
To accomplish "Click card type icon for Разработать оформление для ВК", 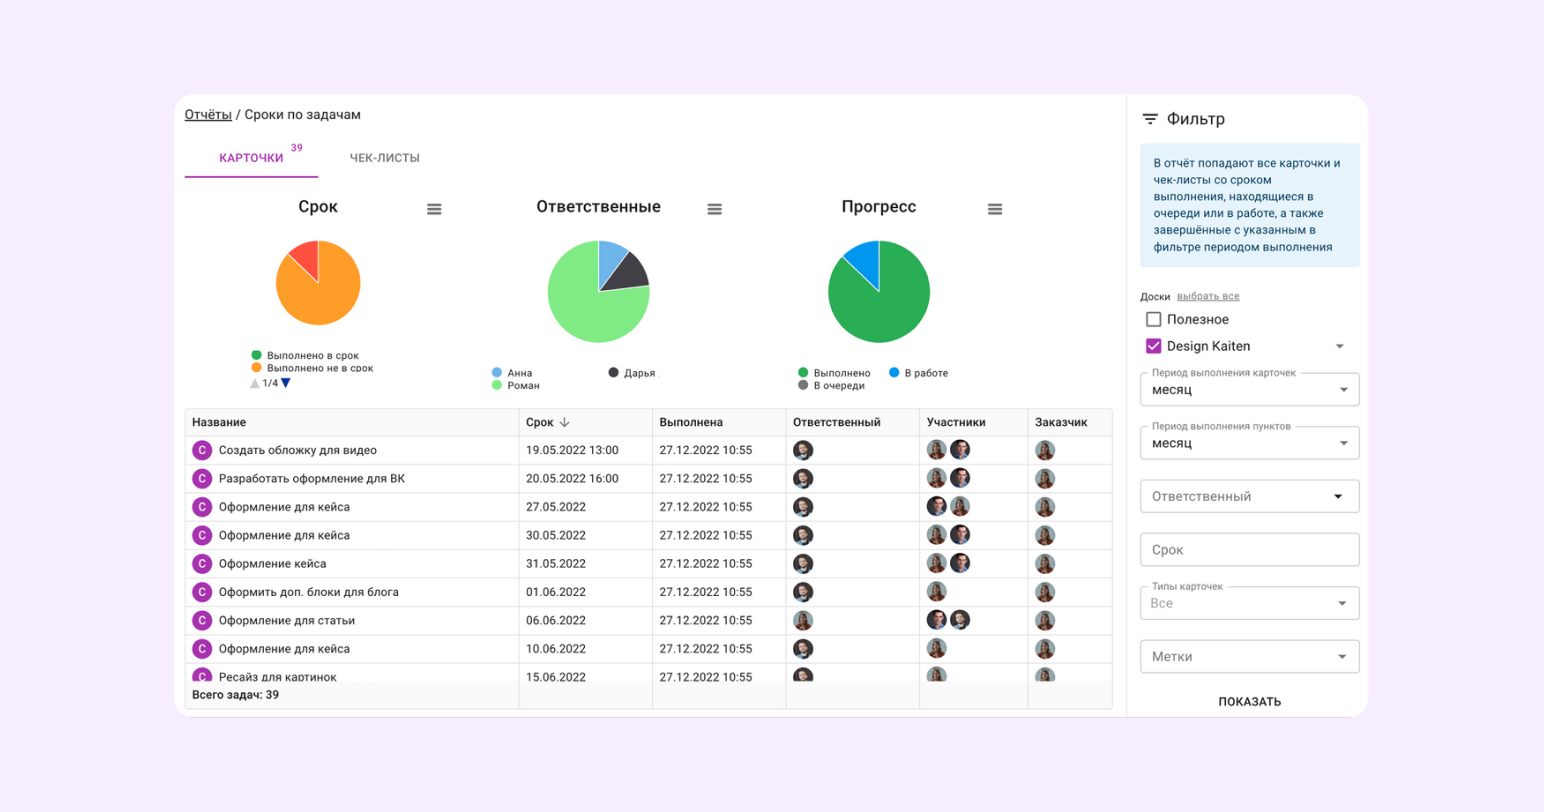I will pos(202,478).
